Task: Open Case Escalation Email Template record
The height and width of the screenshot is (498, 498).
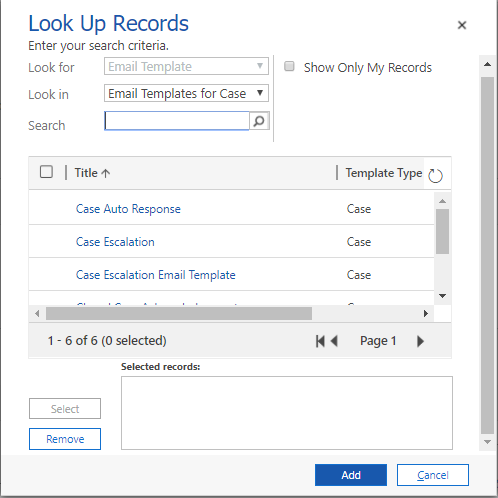Action: click(x=156, y=275)
